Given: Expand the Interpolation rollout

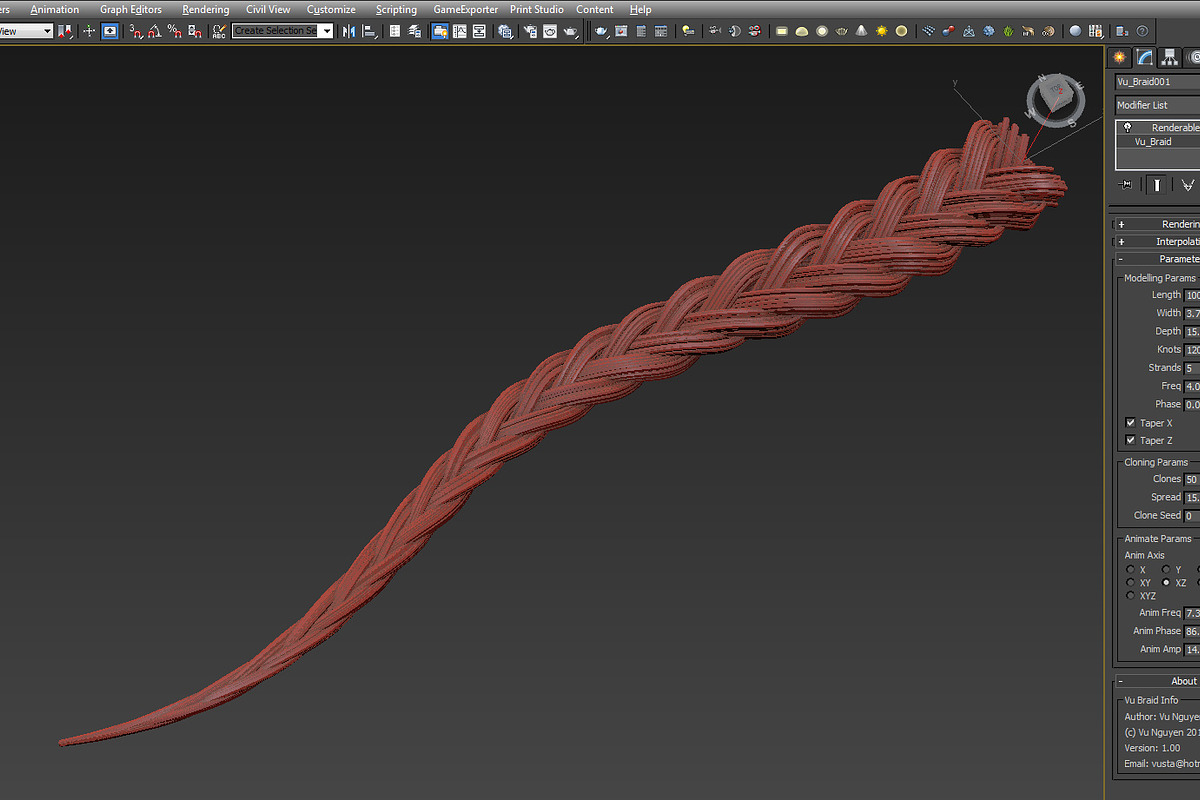Looking at the screenshot, I should [1158, 241].
